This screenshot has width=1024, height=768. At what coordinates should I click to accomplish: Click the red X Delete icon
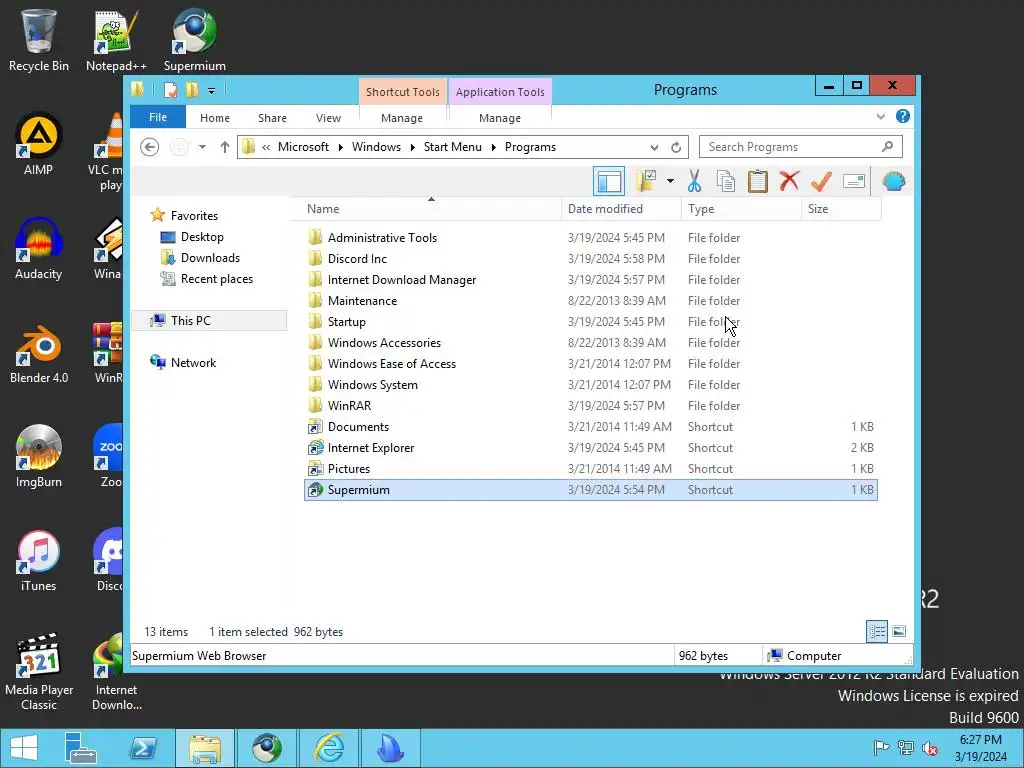pyautogui.click(x=789, y=181)
